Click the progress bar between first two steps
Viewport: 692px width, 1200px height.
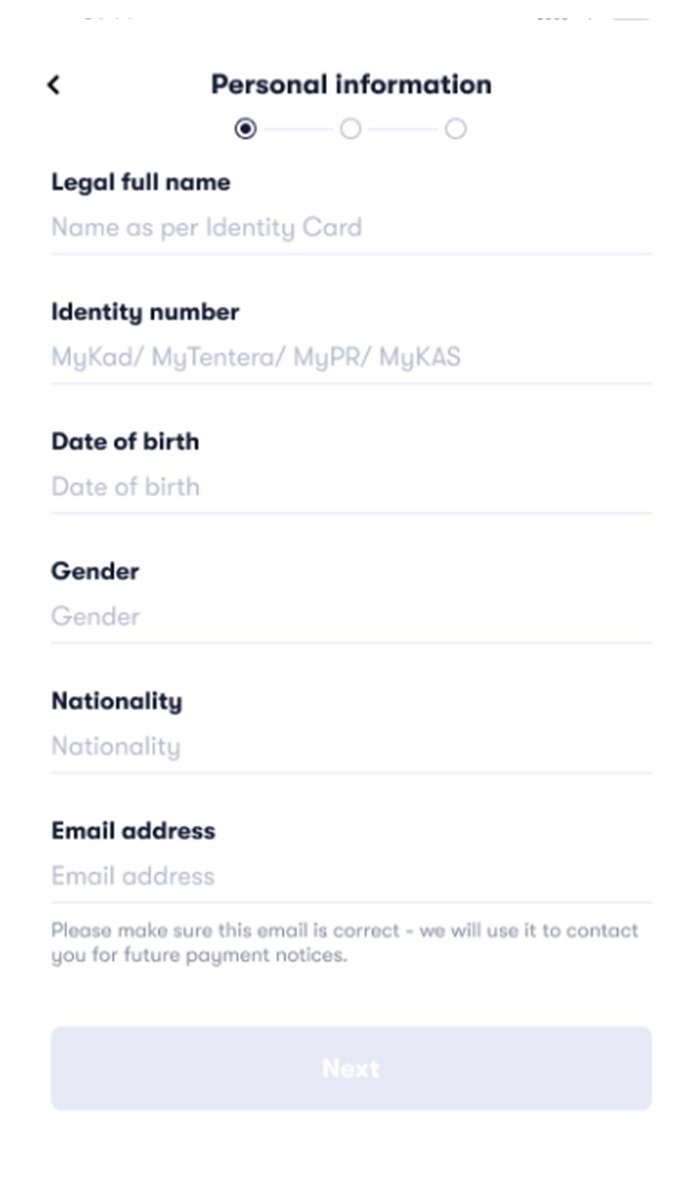tap(297, 128)
